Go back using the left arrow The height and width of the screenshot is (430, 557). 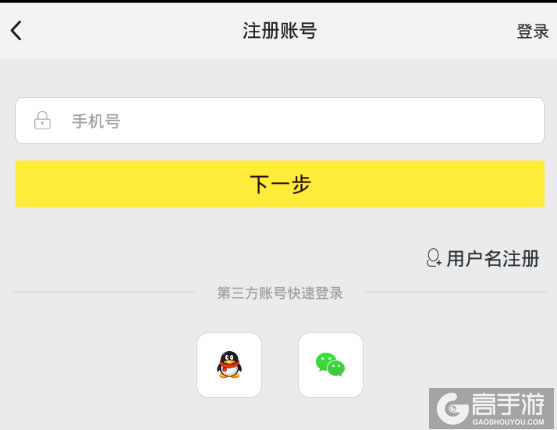(x=16, y=31)
